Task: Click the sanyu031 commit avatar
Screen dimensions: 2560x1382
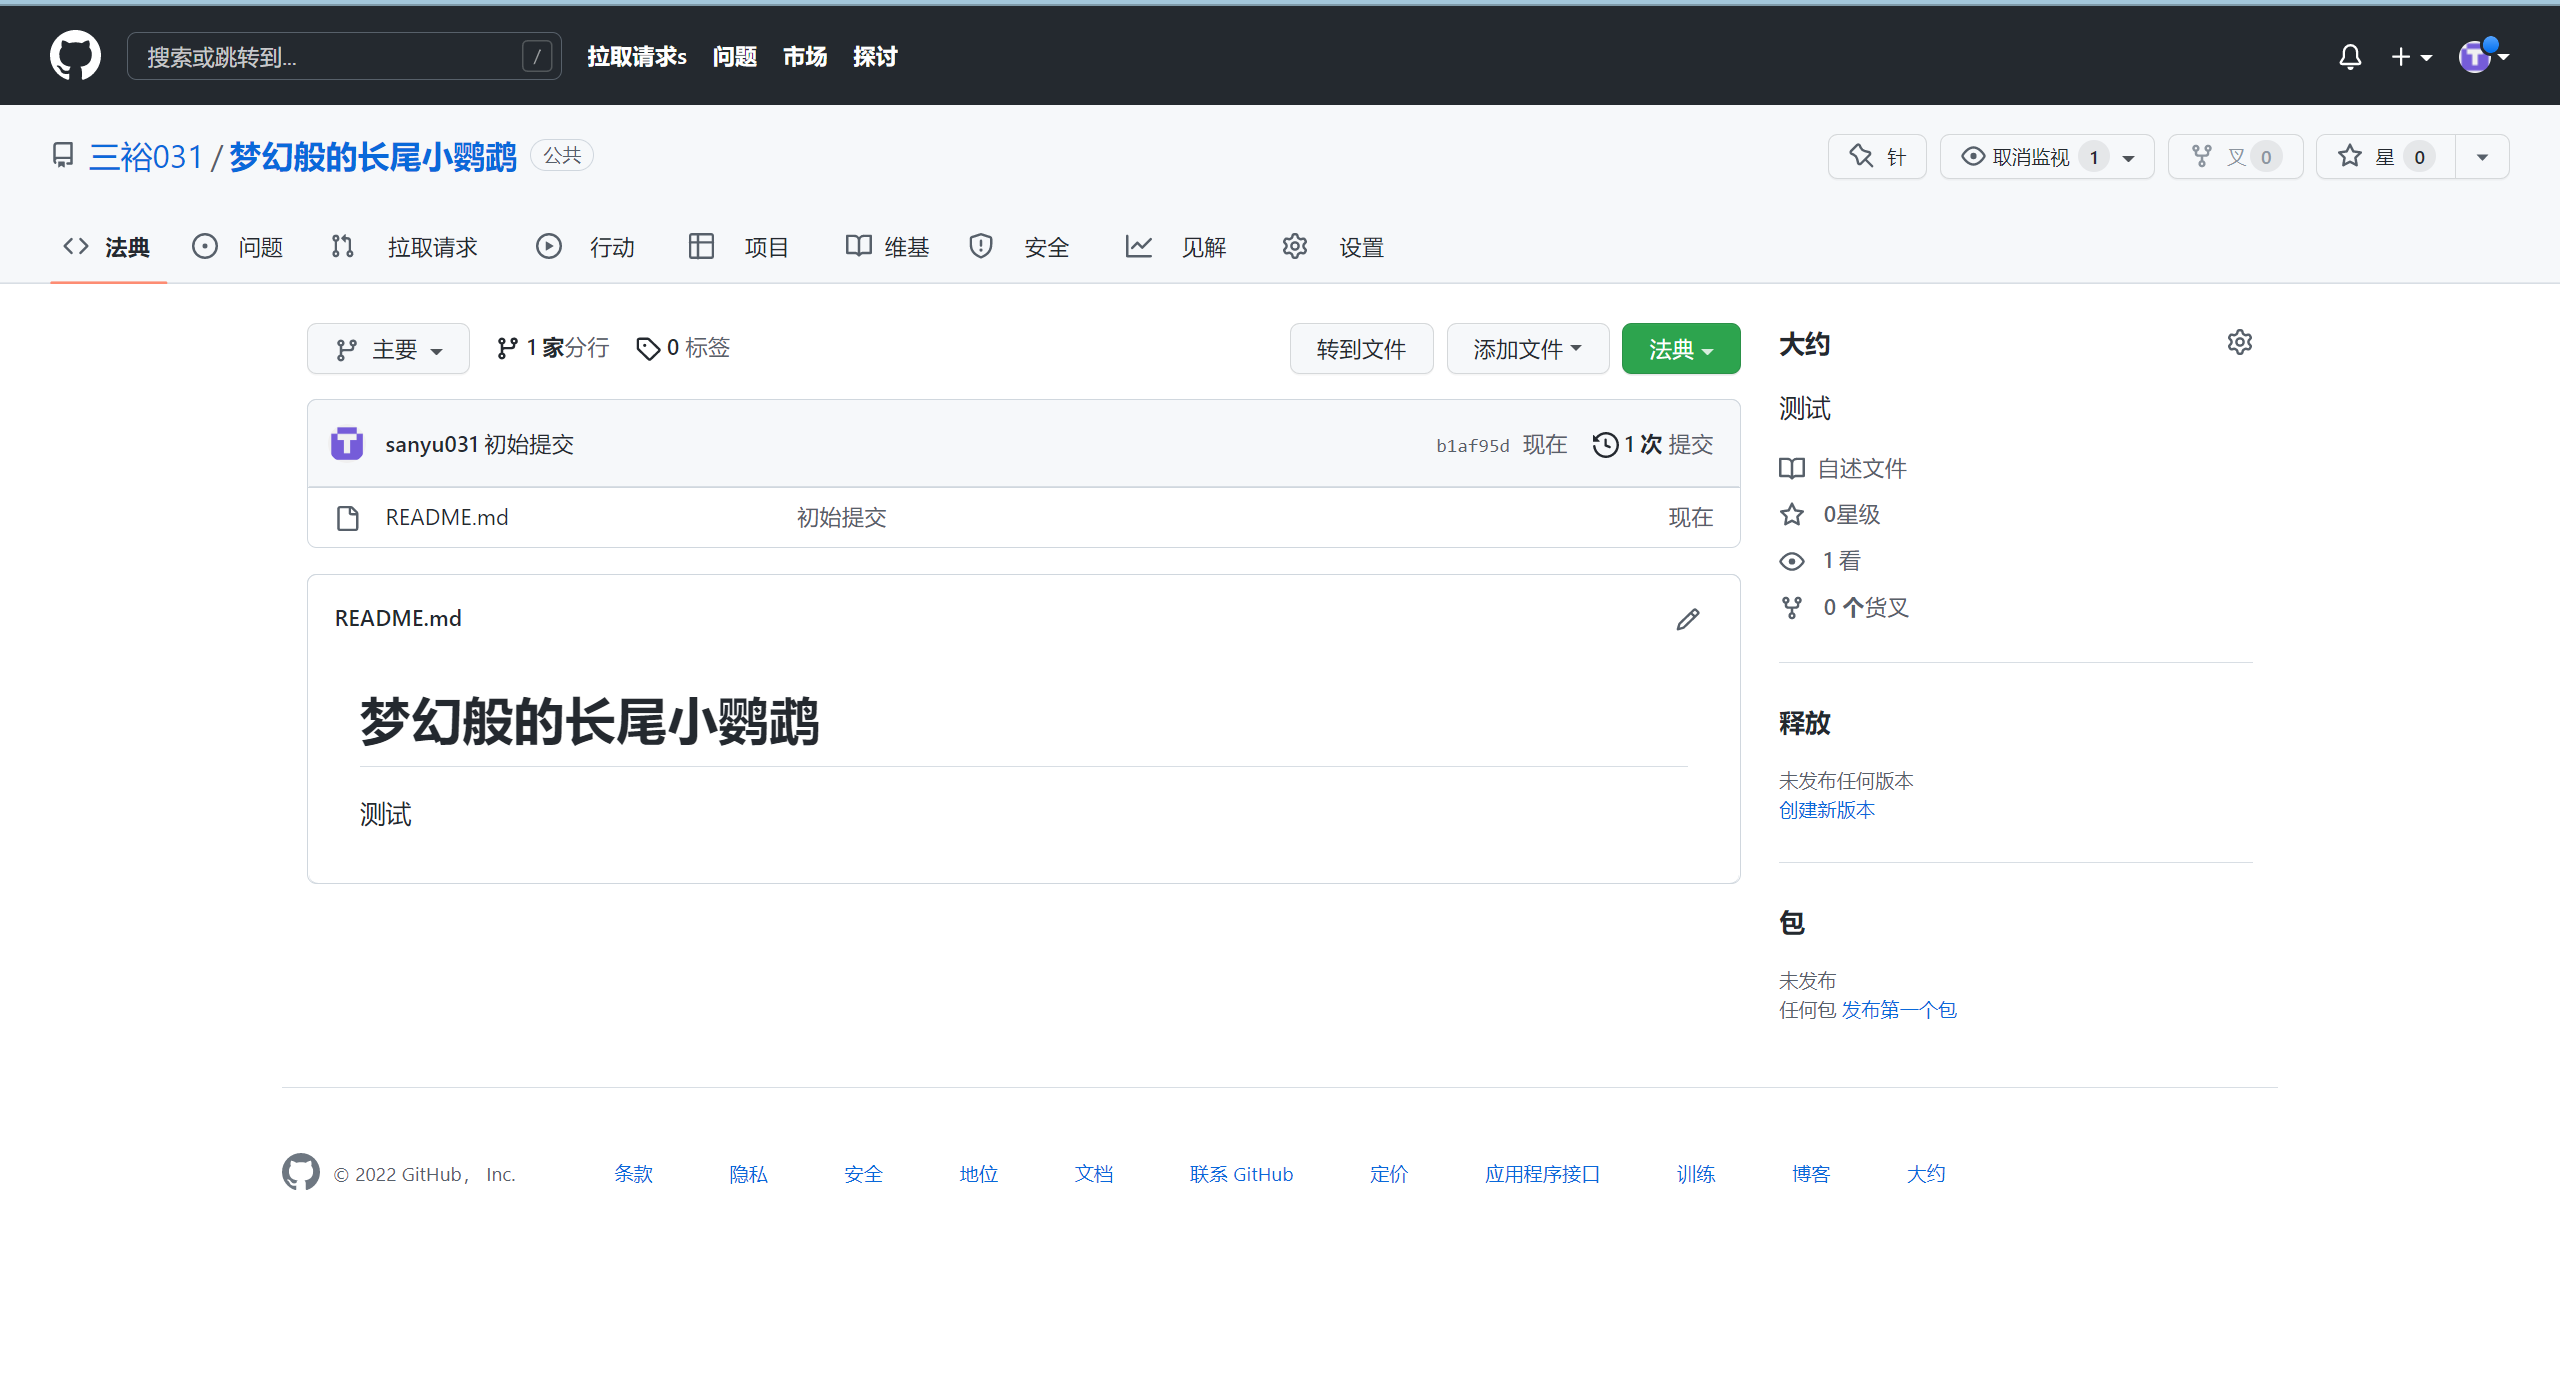Action: tap(347, 443)
